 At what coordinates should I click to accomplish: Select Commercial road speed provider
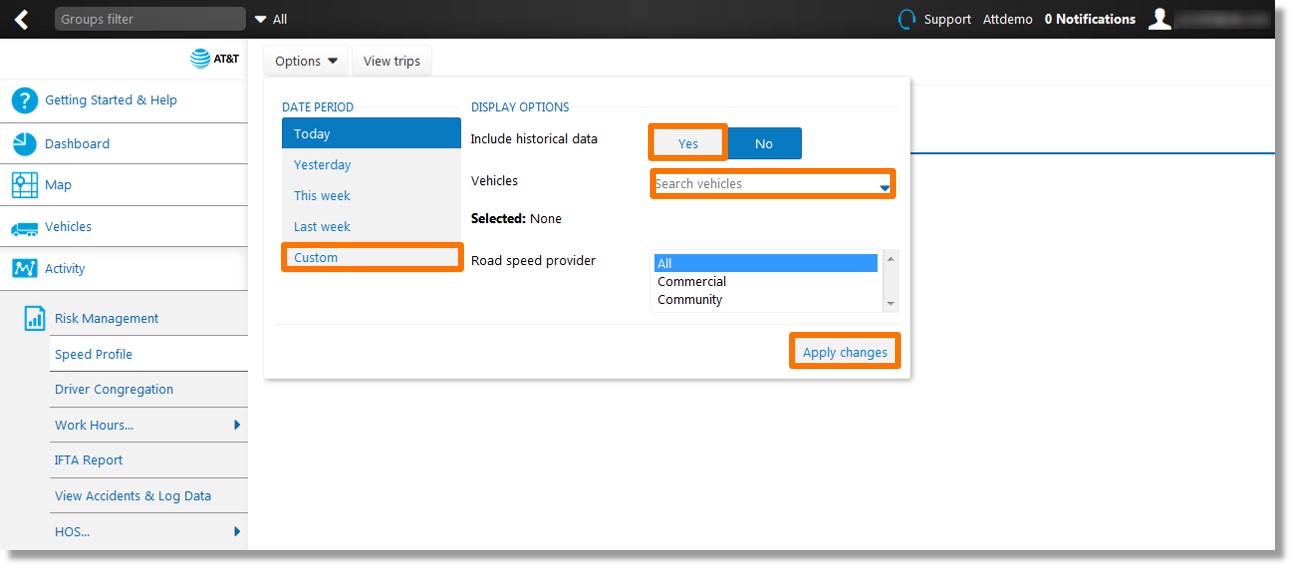click(x=766, y=282)
